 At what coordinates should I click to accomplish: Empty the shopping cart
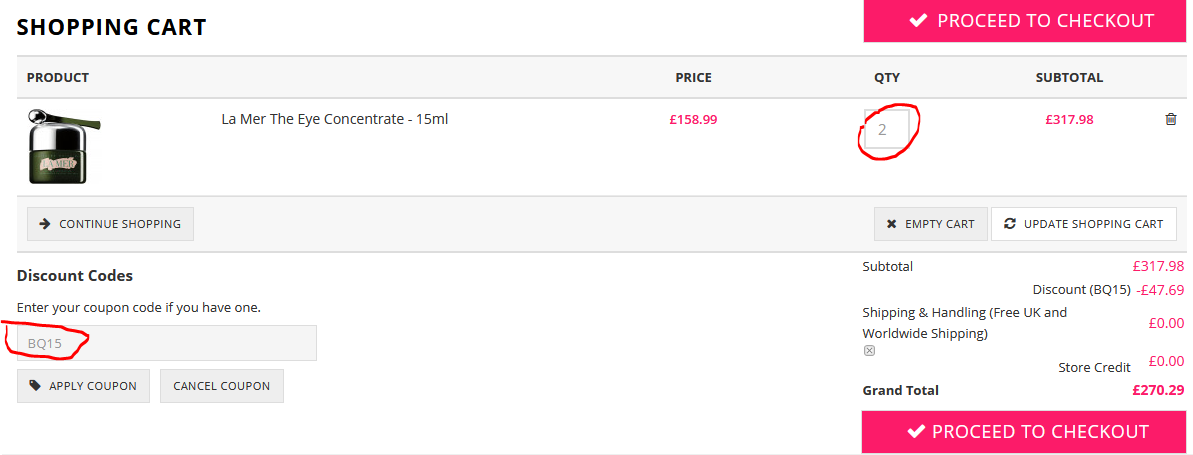[x=931, y=224]
